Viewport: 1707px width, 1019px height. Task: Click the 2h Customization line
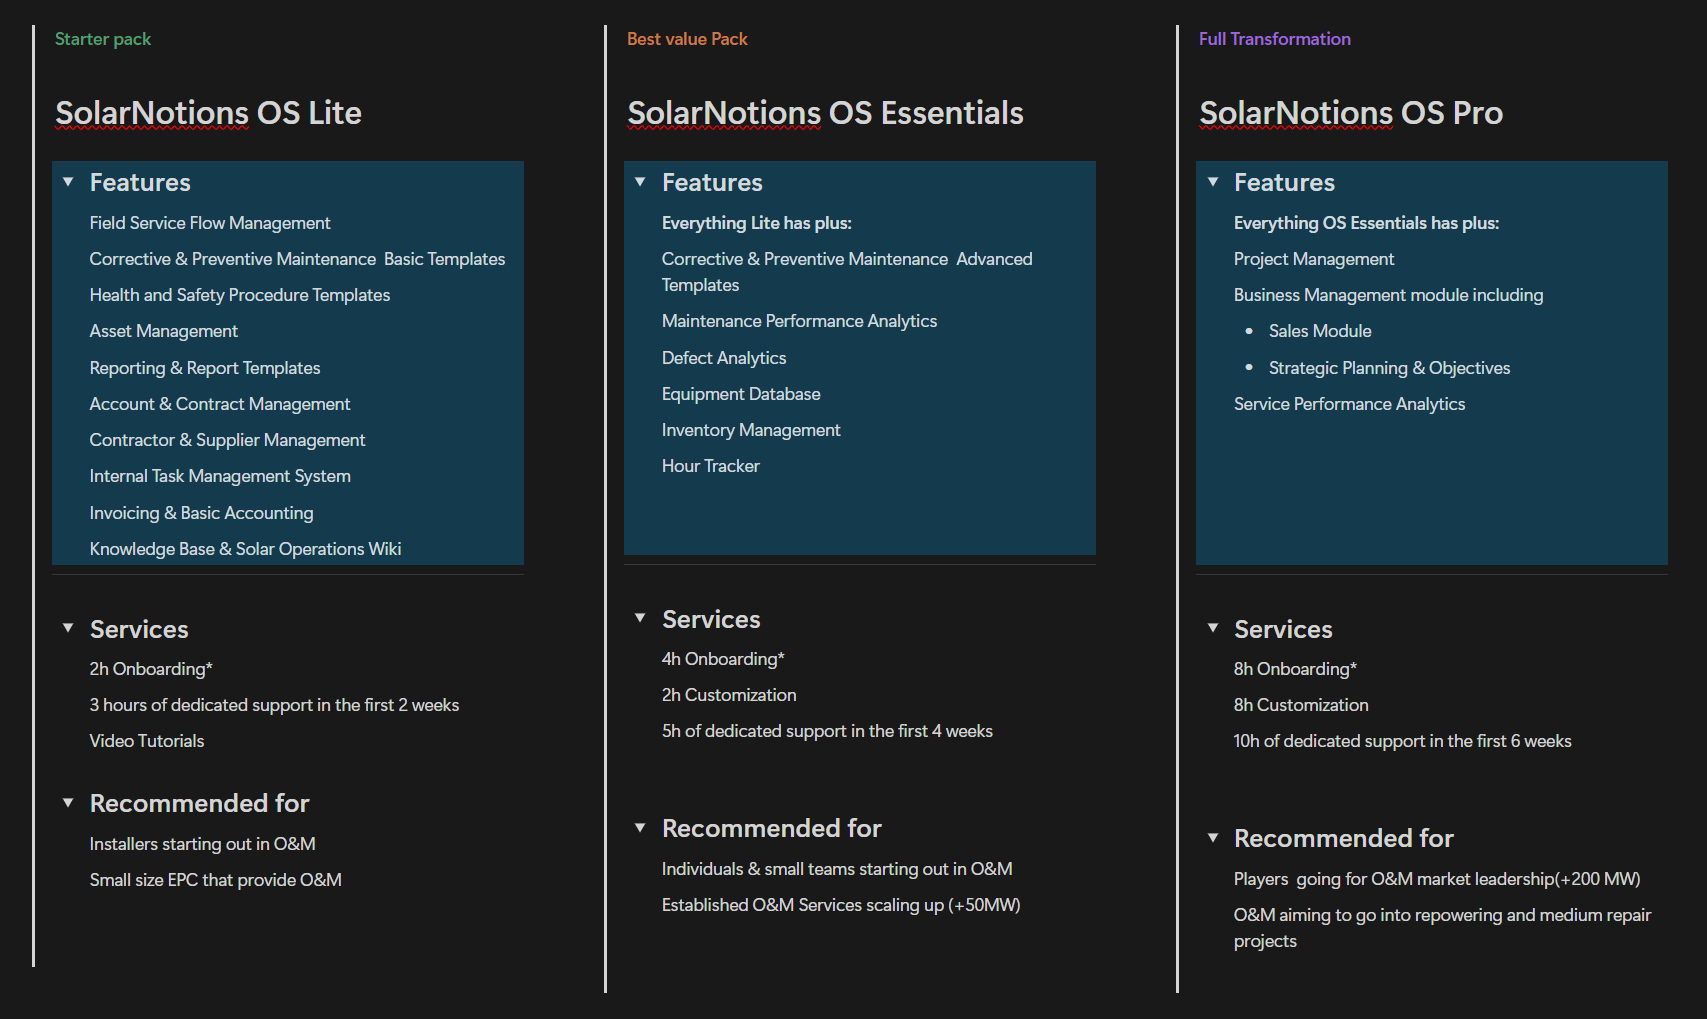pyautogui.click(x=729, y=695)
